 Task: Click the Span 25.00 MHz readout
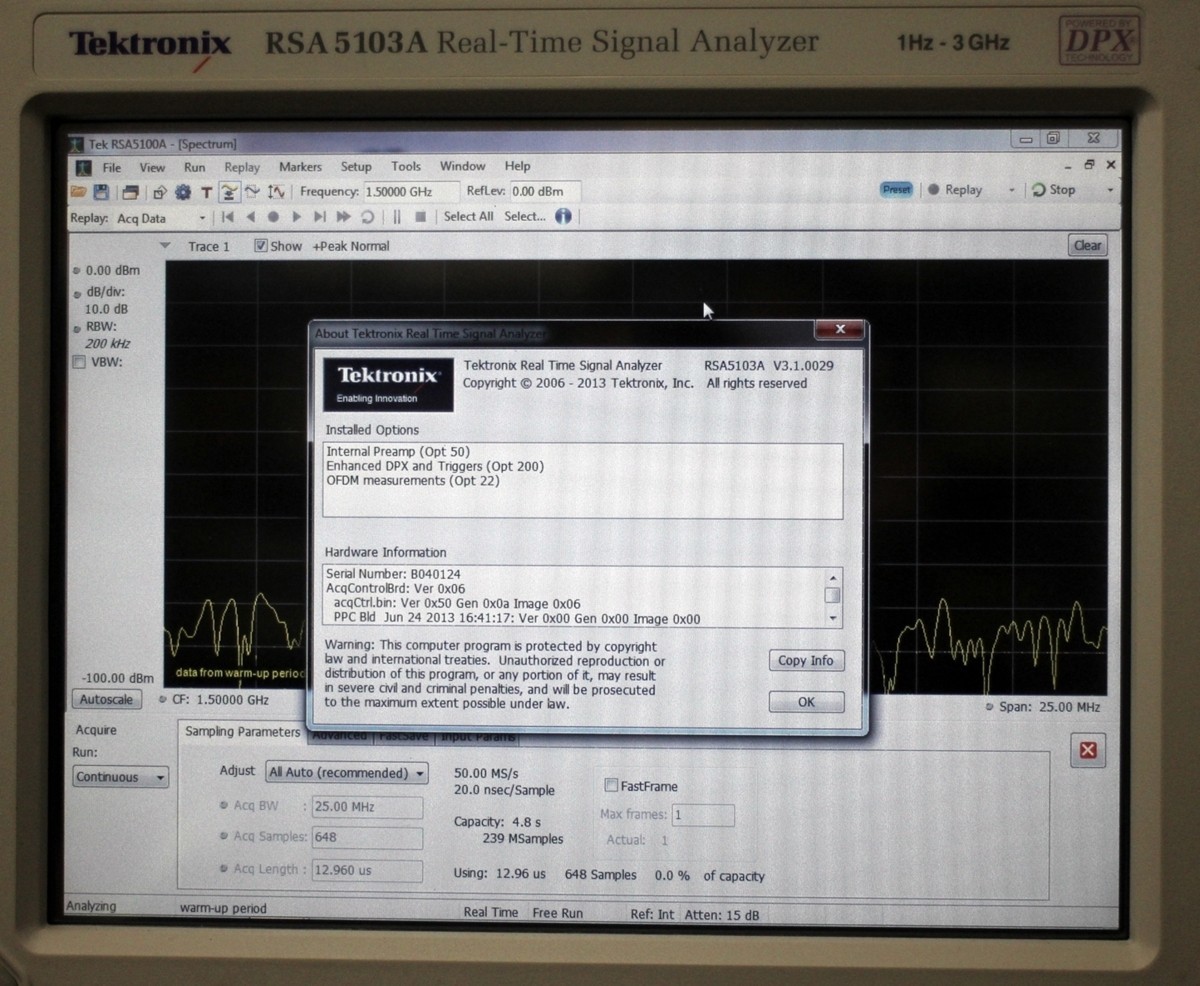pyautogui.click(x=1050, y=707)
